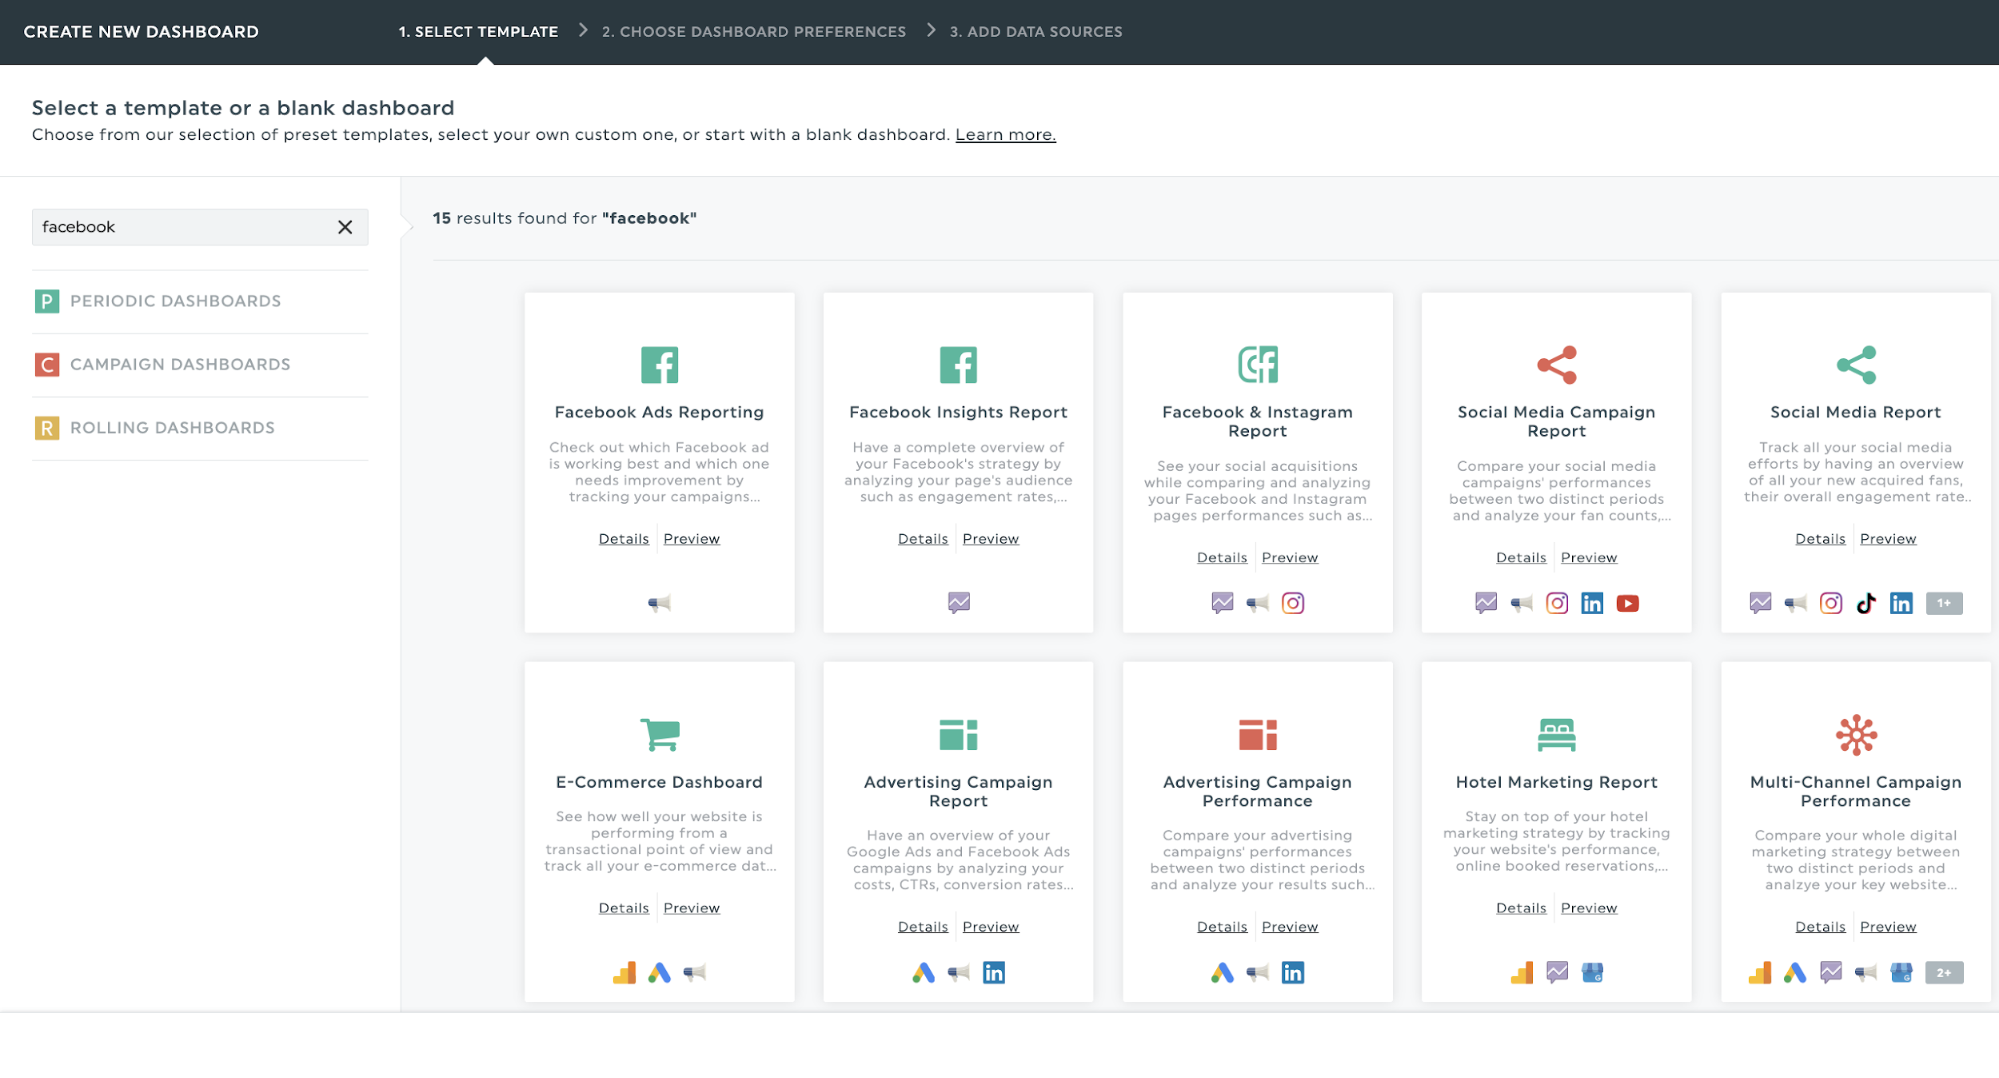The image size is (1999, 1078).
Task: Preview the Hotel Marketing Report template
Action: [x=1589, y=908]
